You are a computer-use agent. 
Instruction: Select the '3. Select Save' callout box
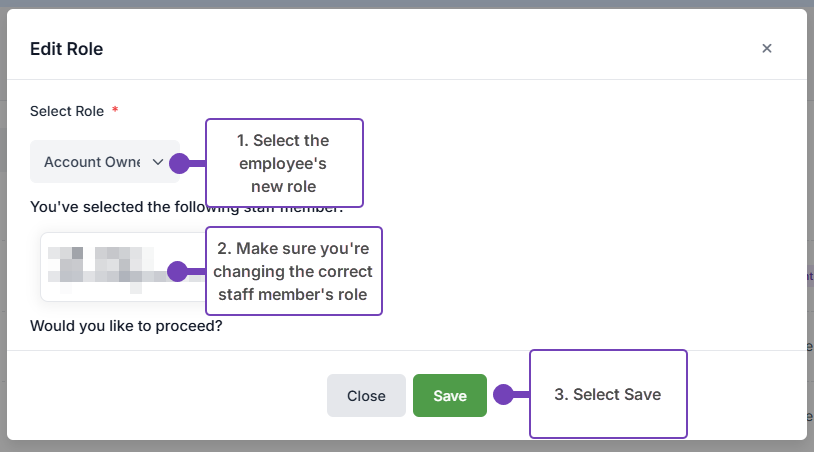coord(608,394)
